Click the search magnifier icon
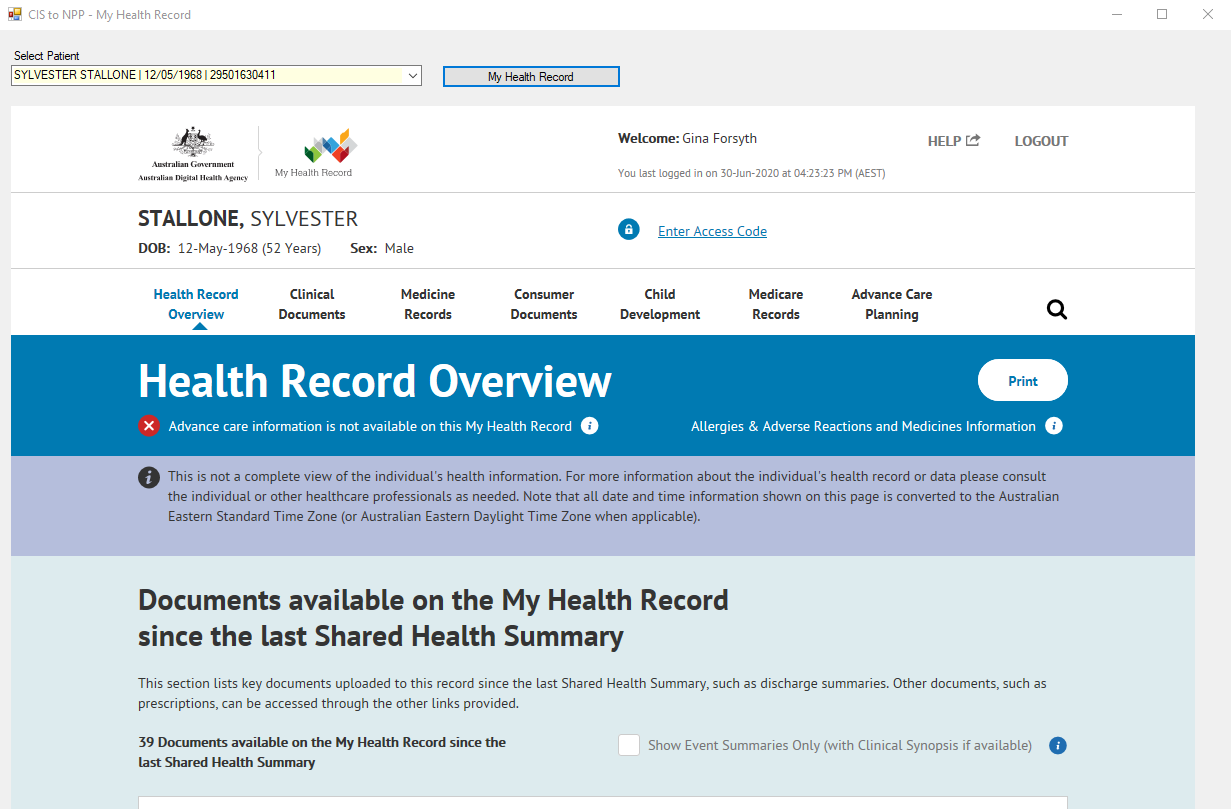Screen dimensions: 1231x809 [x=1056, y=309]
